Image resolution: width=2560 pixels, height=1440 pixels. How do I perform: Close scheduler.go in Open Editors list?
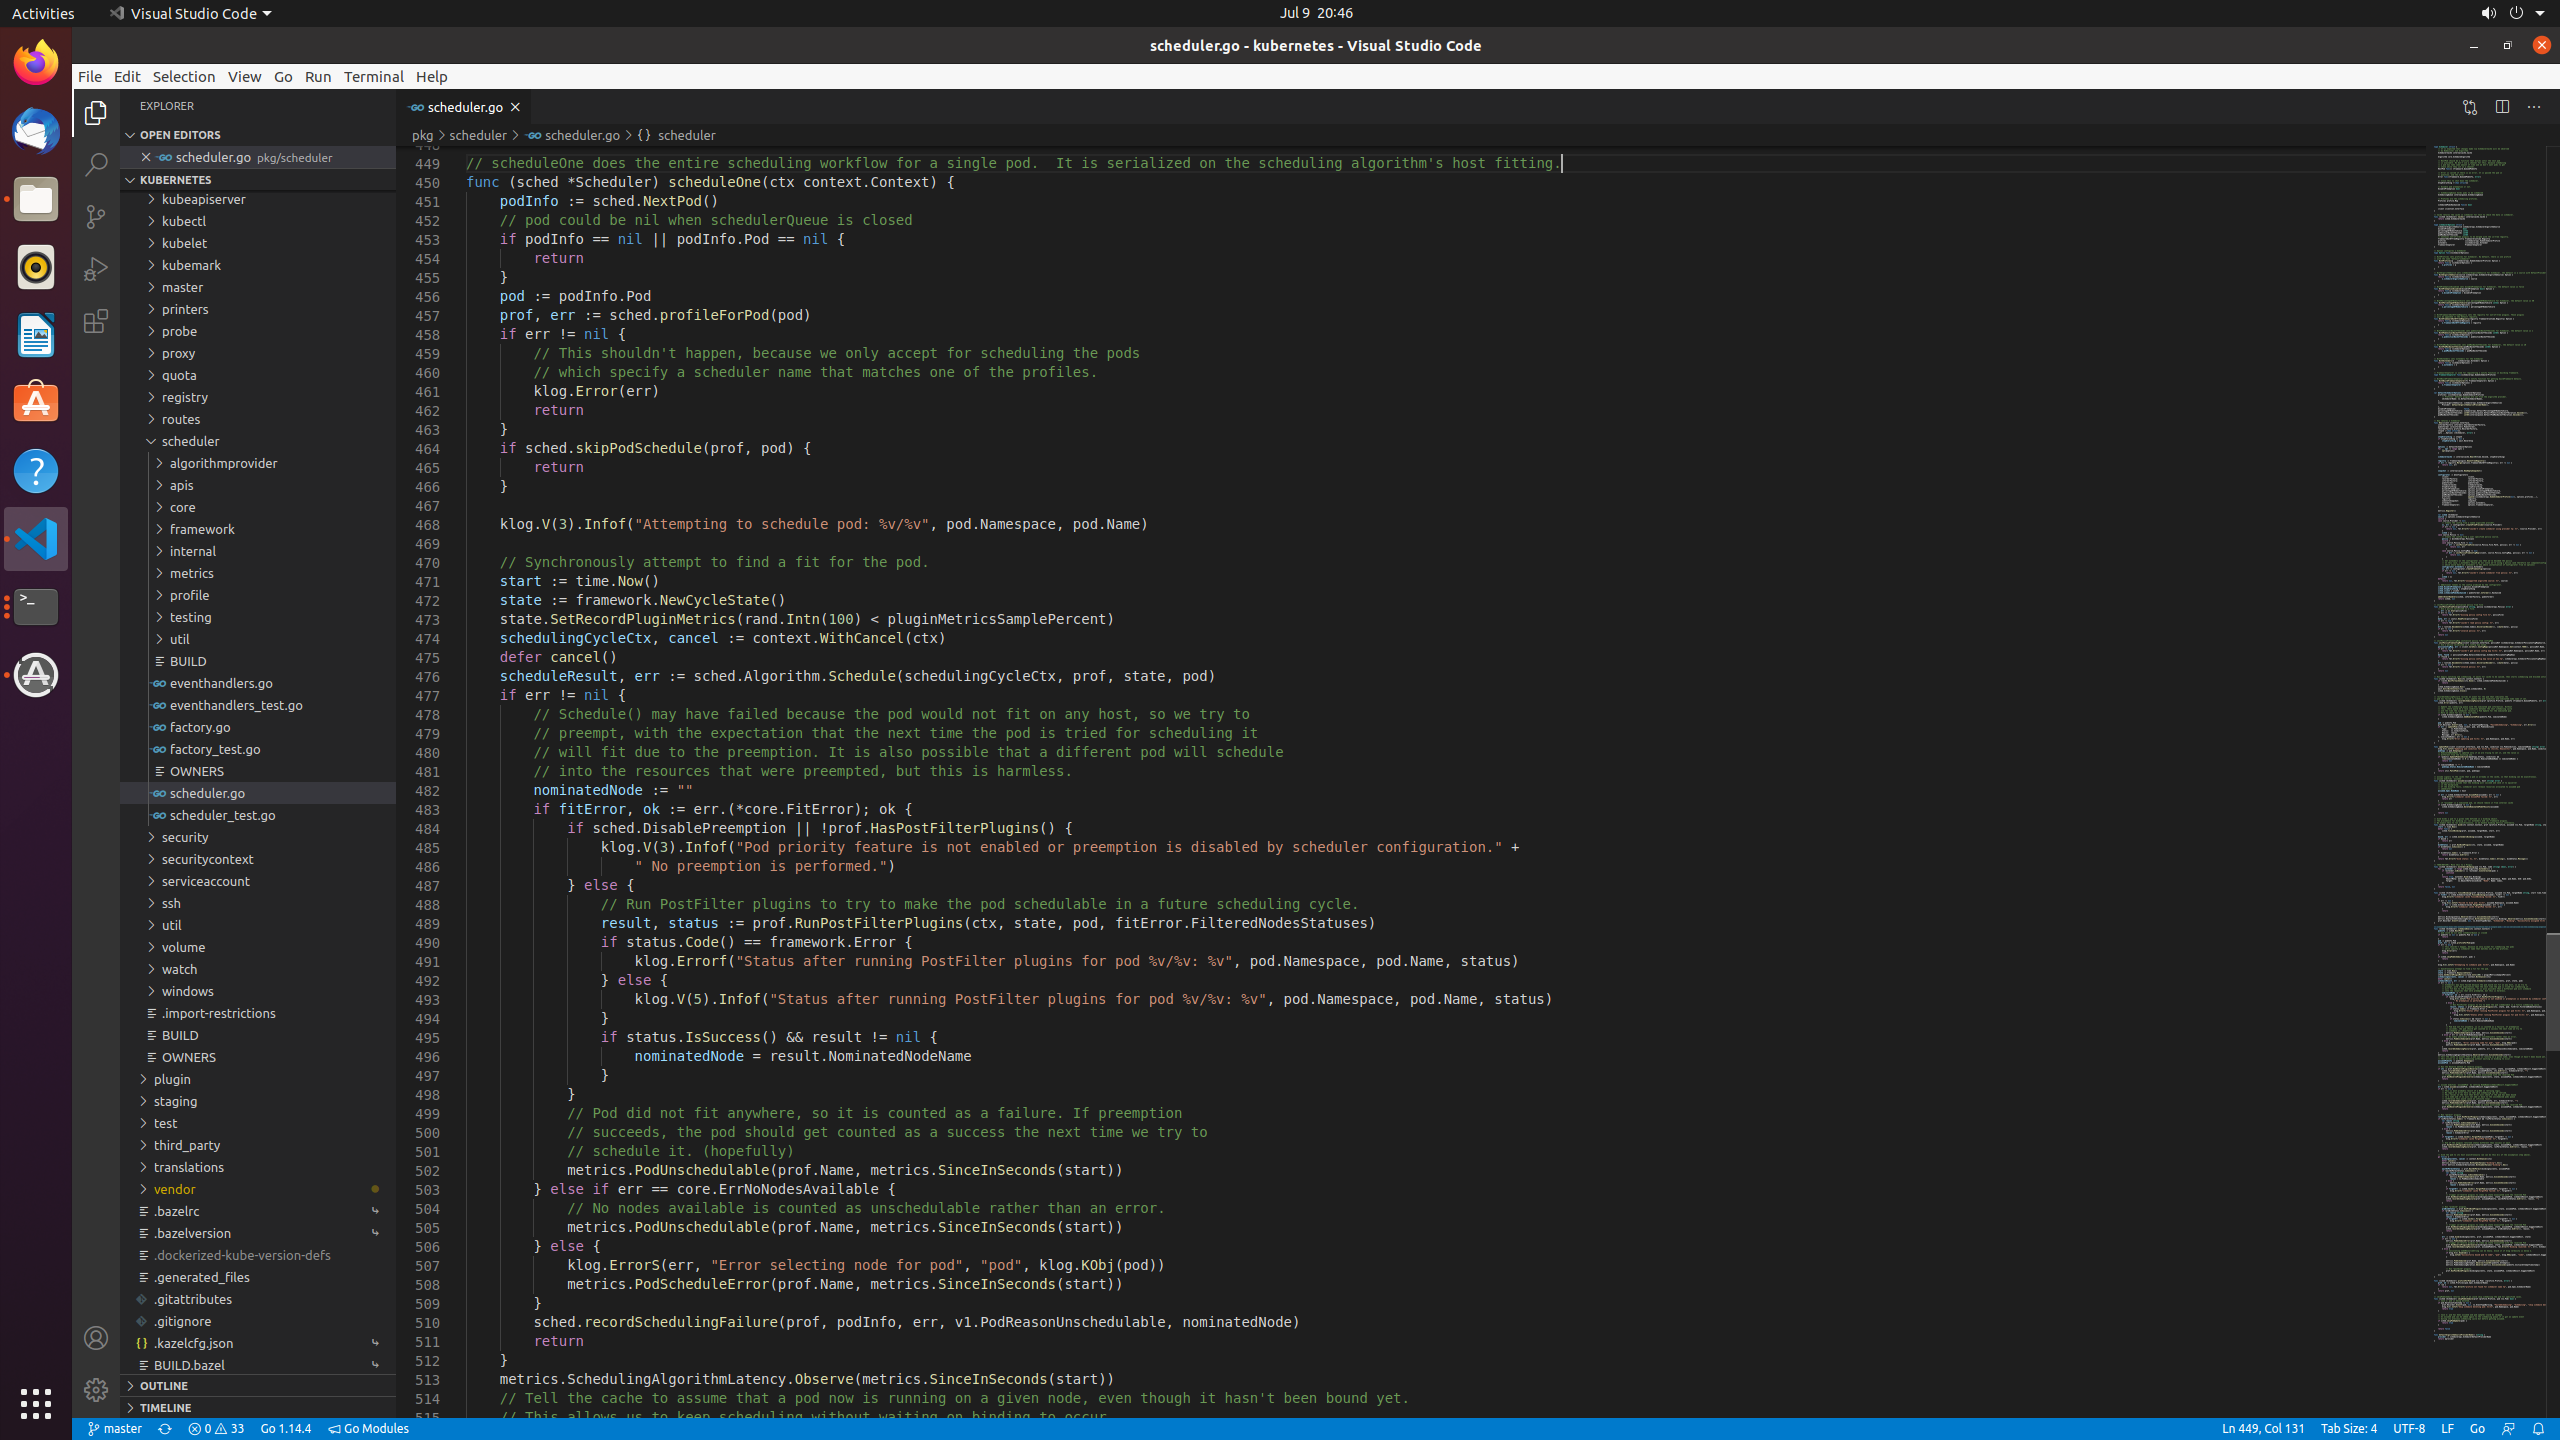tap(146, 157)
